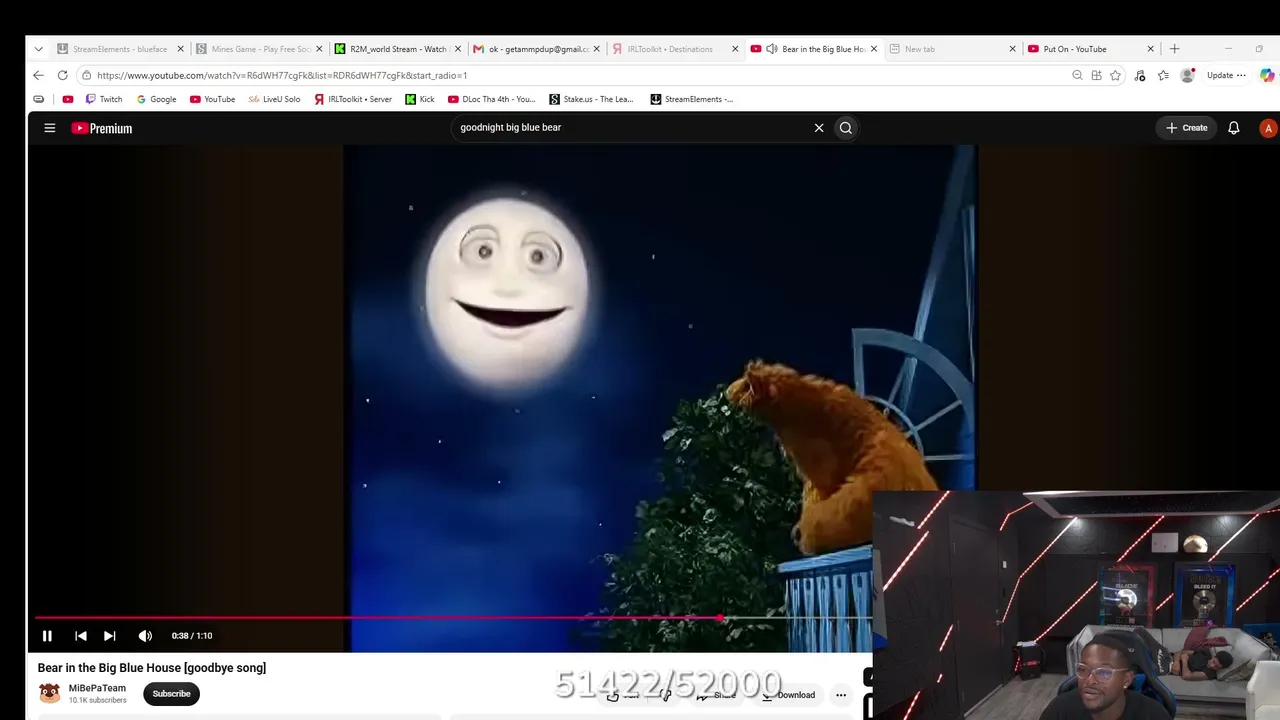Subscribe to MiBePaTeam channel
Screen dimensions: 1280x720
171,694
